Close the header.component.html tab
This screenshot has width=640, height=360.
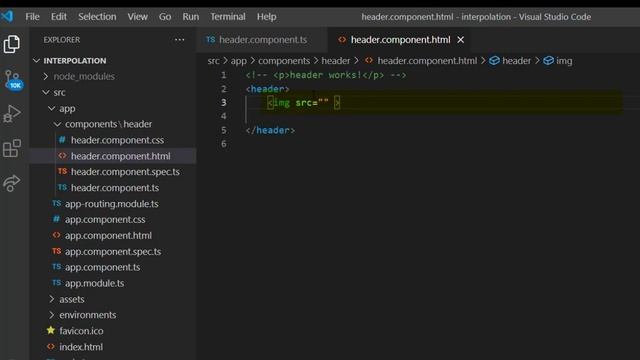(460, 40)
